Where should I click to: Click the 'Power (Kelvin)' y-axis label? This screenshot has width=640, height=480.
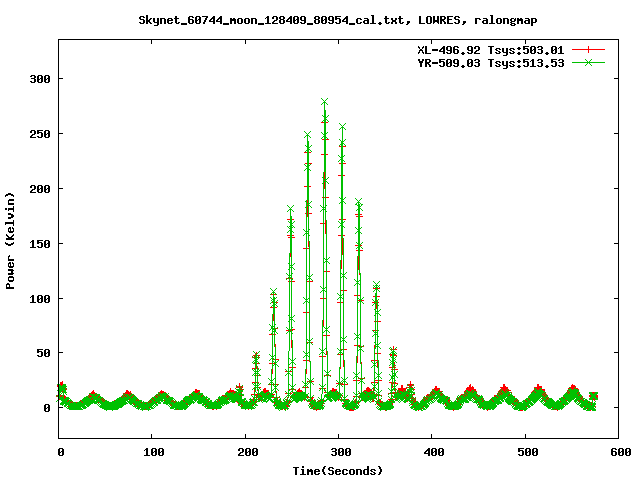click(10, 241)
